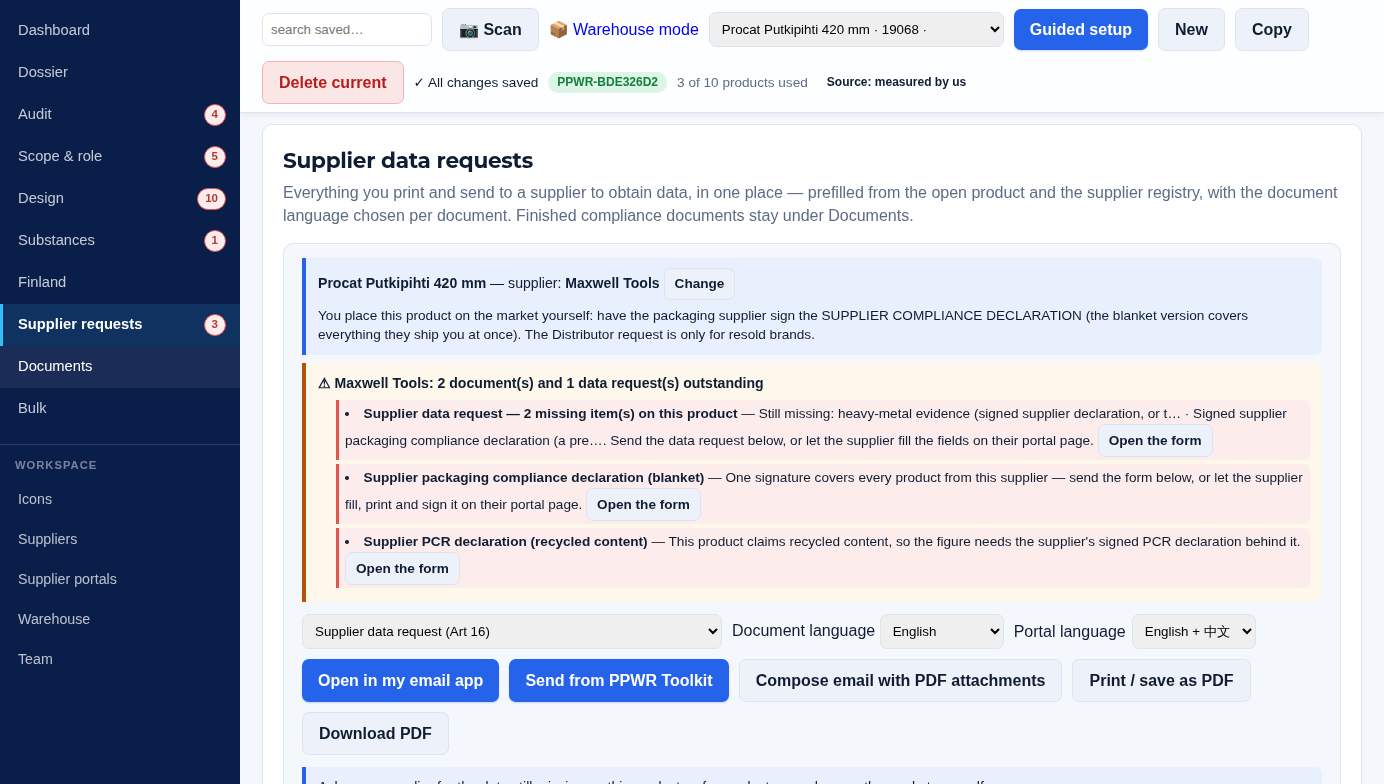Click the PPWR-BDE326D2 code badge
The height and width of the screenshot is (784, 1384).
click(x=607, y=82)
